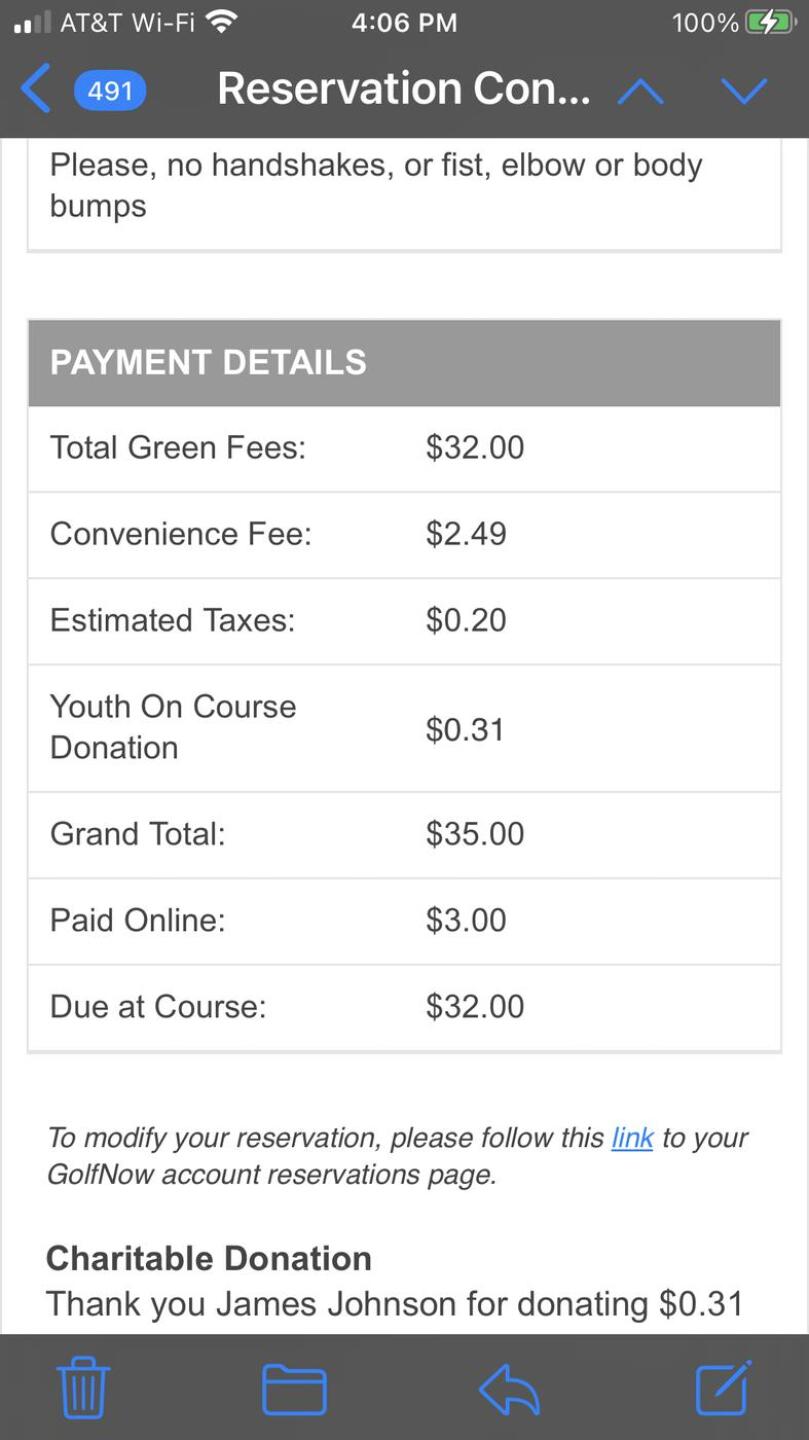Tap the 491 unread count badge
This screenshot has width=809, height=1440.
coord(110,91)
